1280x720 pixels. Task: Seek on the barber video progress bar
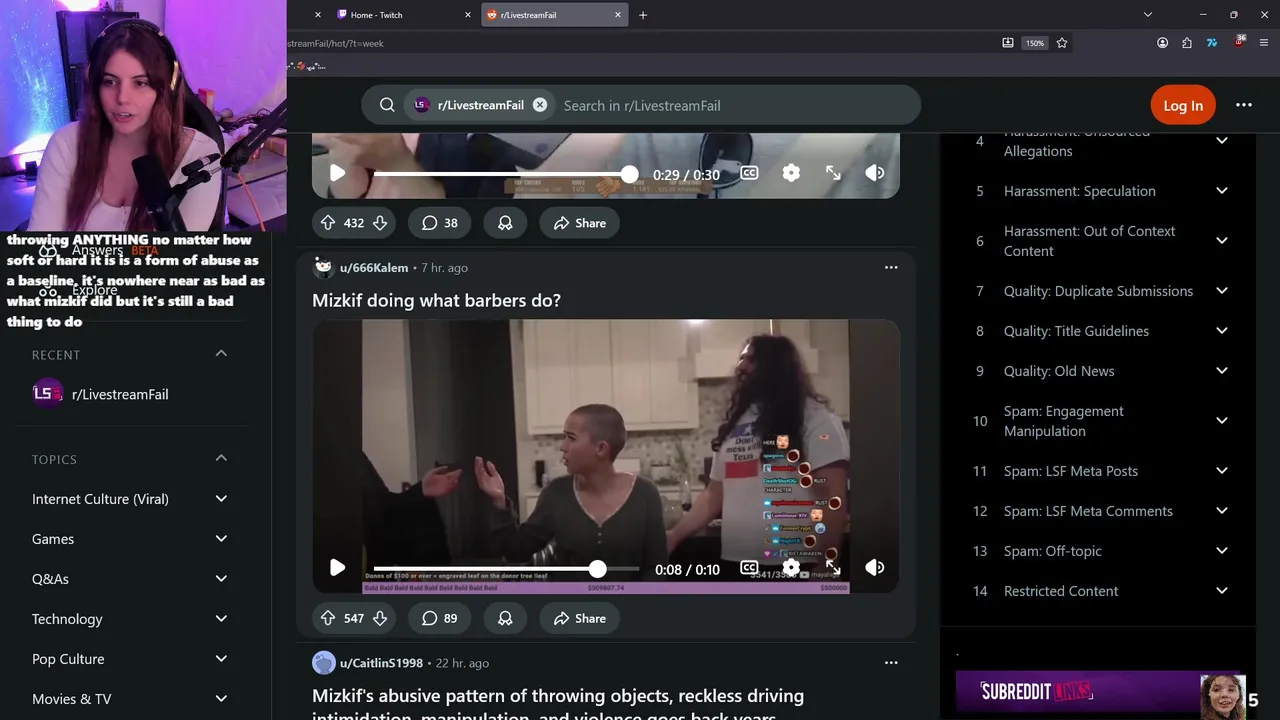tap(506, 568)
